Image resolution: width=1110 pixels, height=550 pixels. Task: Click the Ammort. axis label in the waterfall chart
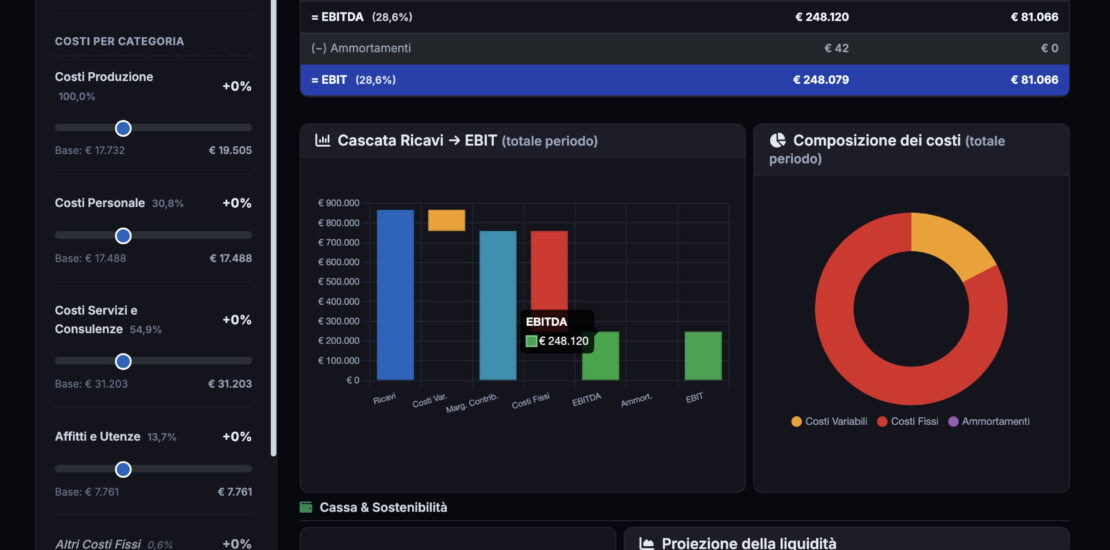636,400
